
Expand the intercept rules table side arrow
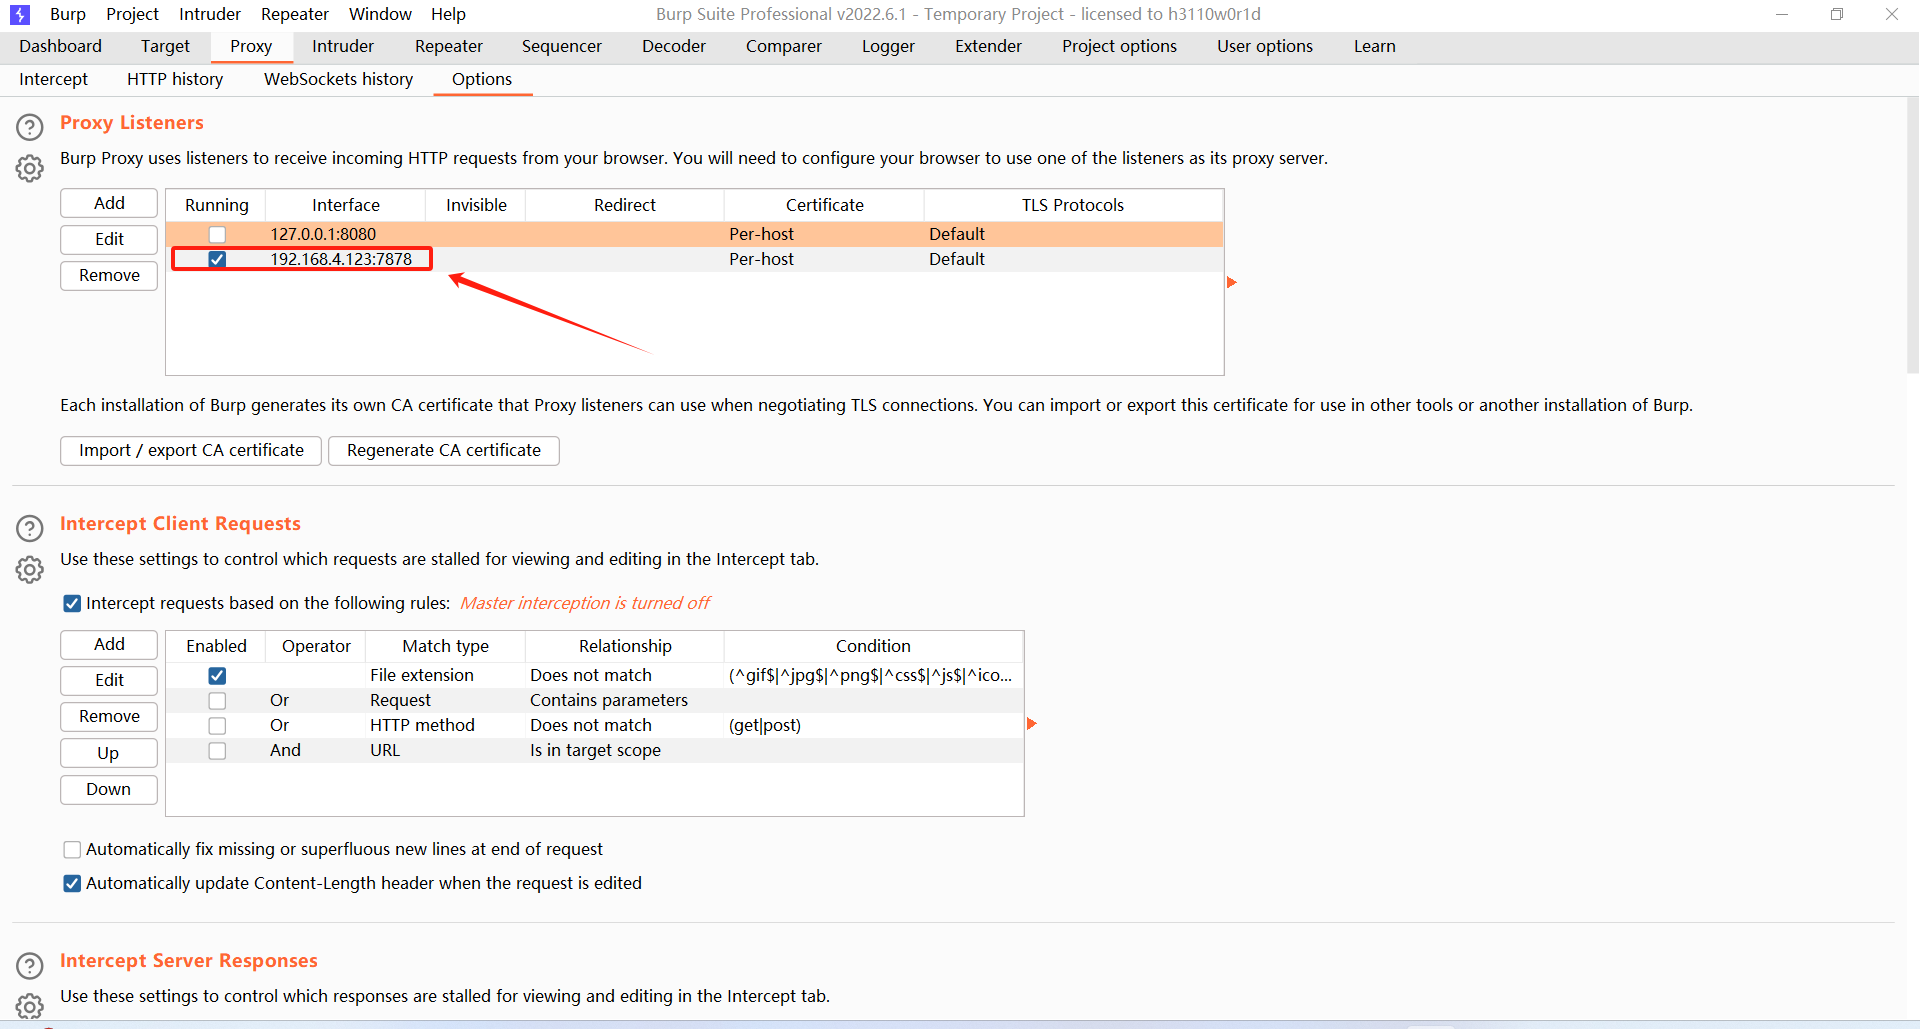1032,723
